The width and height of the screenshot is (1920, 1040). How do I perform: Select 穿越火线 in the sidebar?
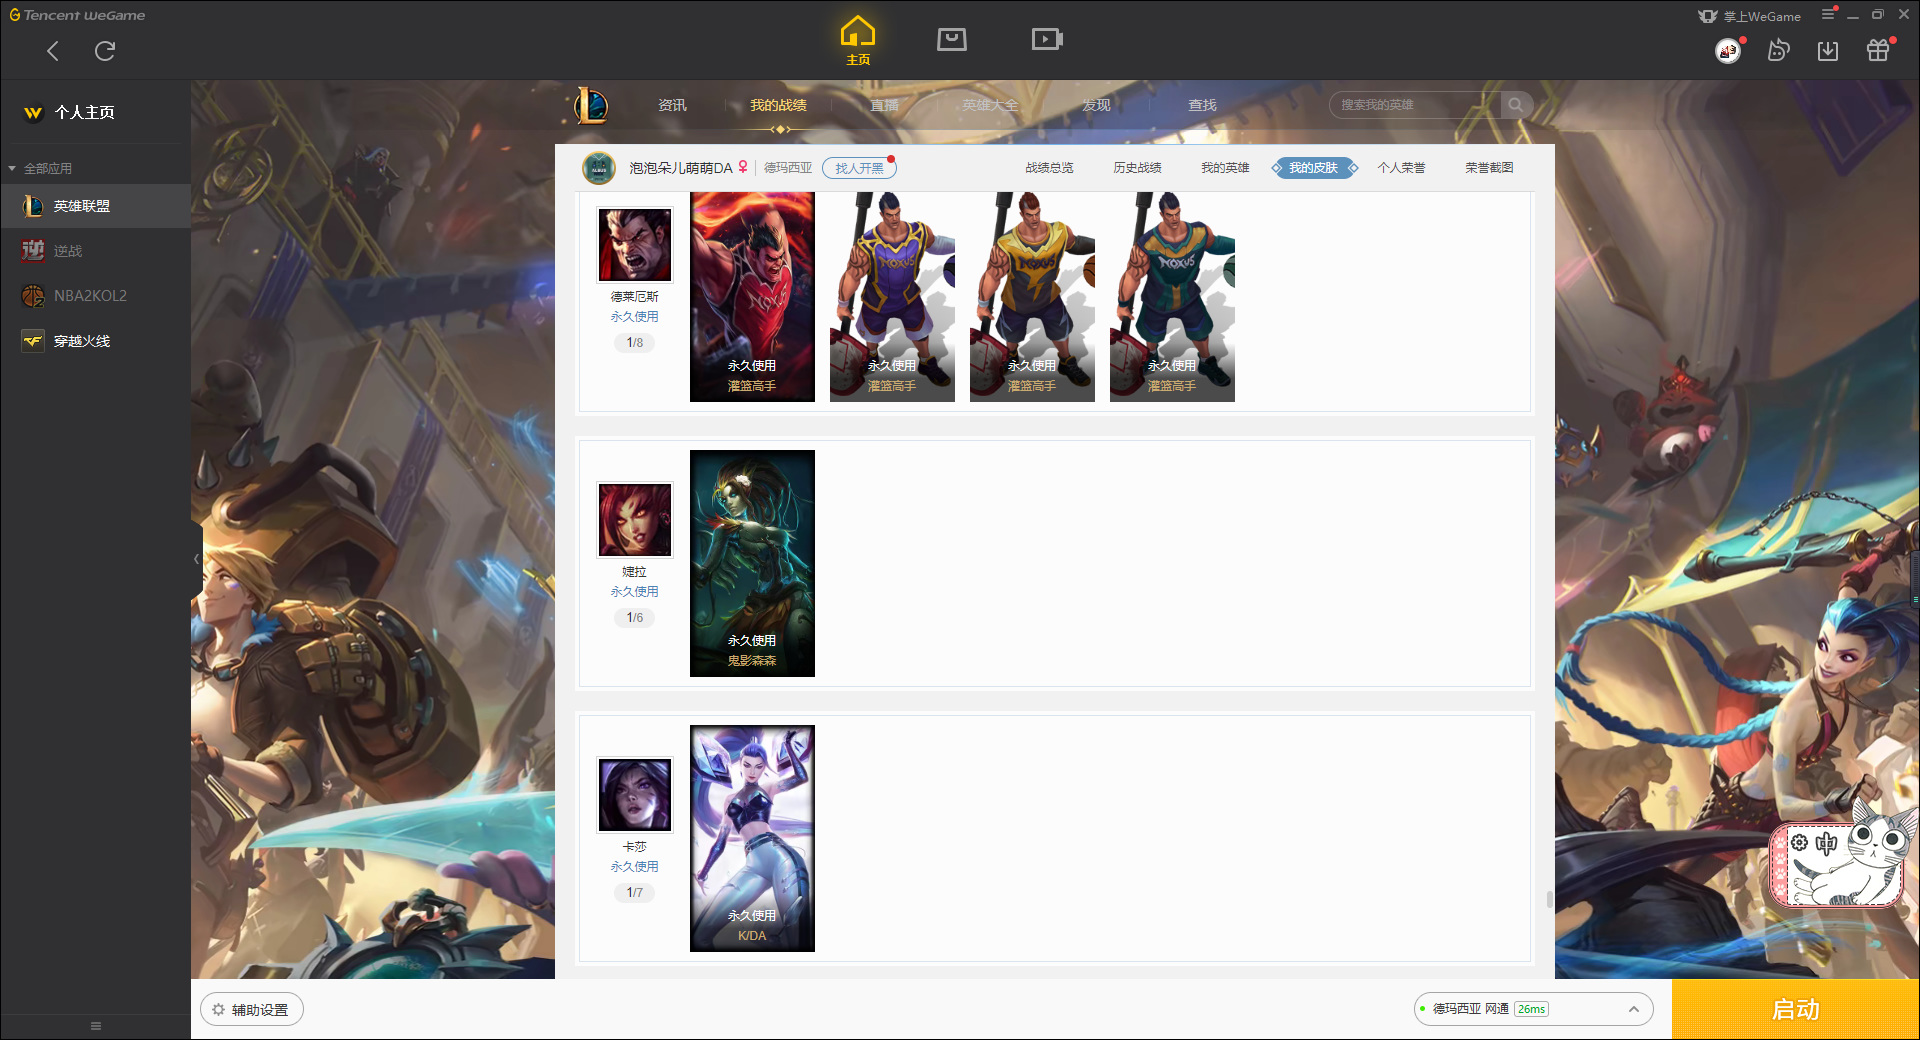coord(95,341)
